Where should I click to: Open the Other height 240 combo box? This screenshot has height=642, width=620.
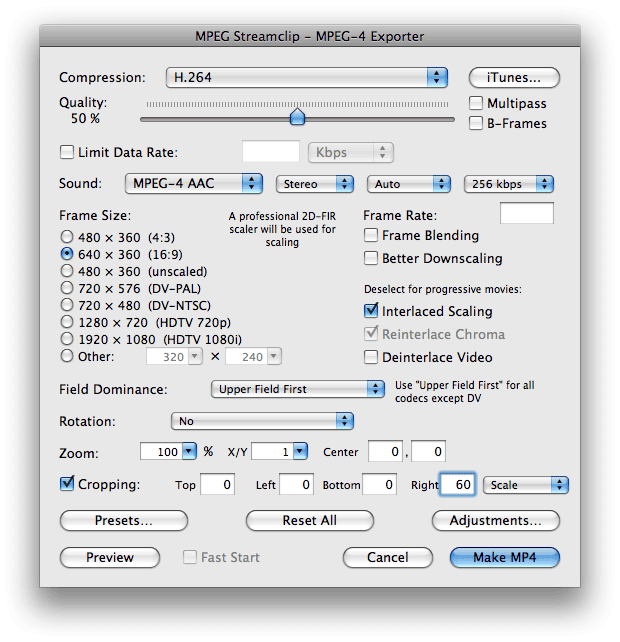click(x=253, y=357)
